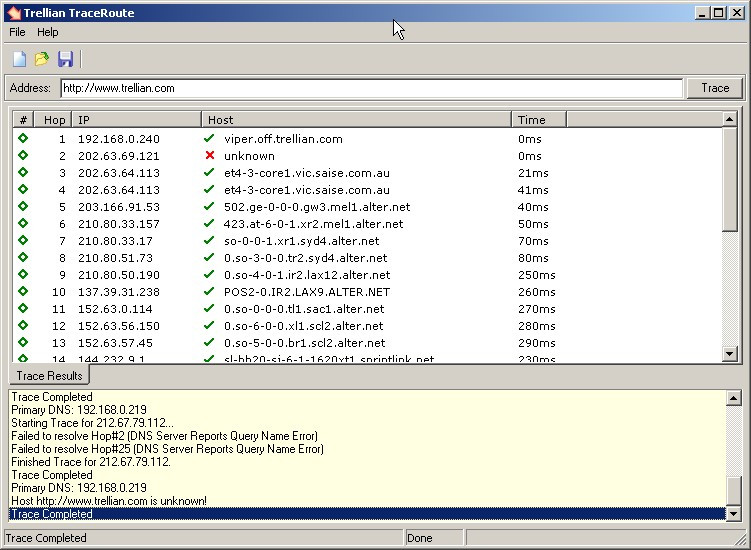Viewport: 751px width, 550px height.
Task: Click the green check beside POS2-0.IR2.LAX9.ALTER.NET
Action: click(209, 291)
